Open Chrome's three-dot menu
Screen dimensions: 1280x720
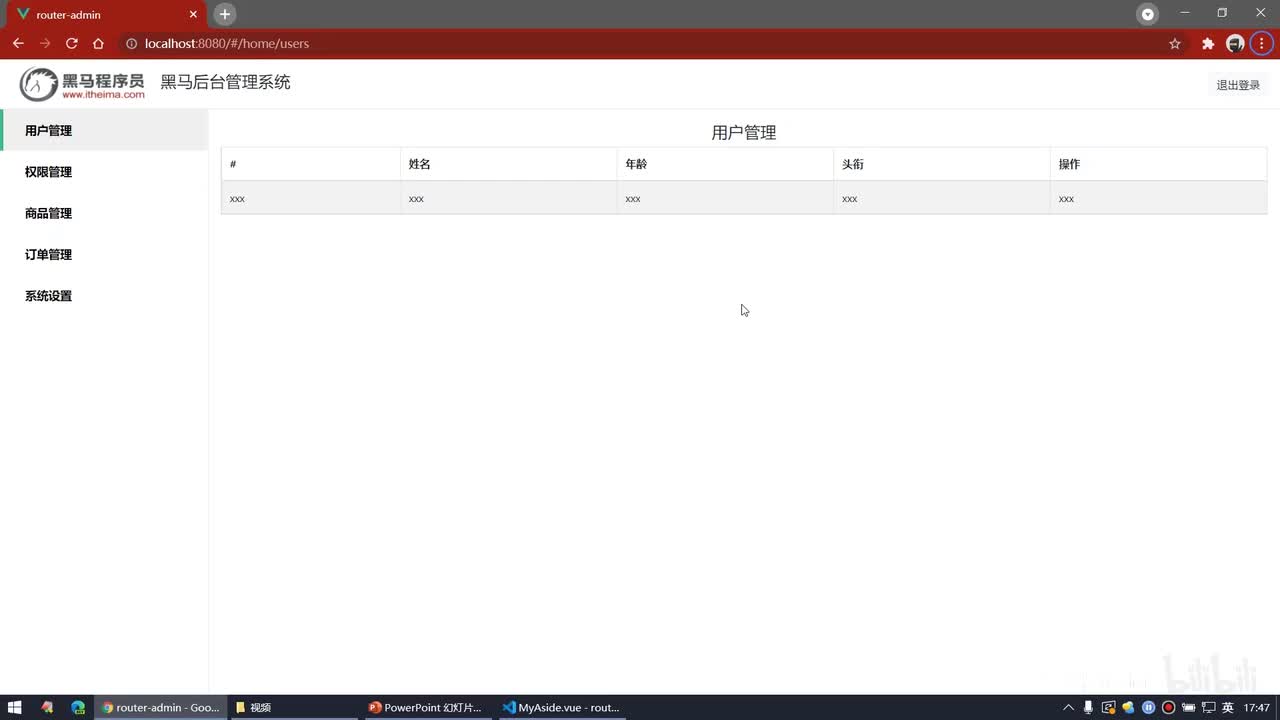pos(1262,43)
